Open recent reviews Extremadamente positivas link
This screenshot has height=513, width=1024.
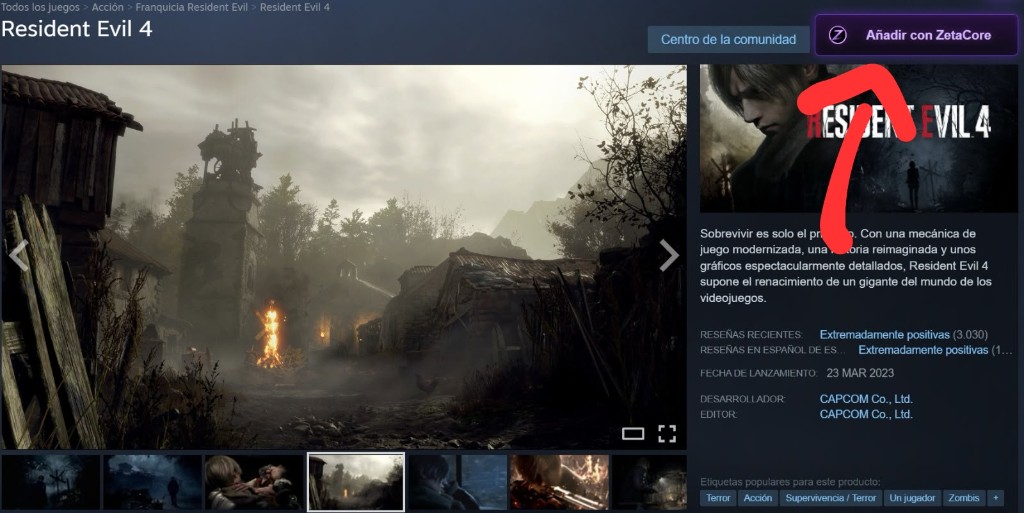[884, 335]
